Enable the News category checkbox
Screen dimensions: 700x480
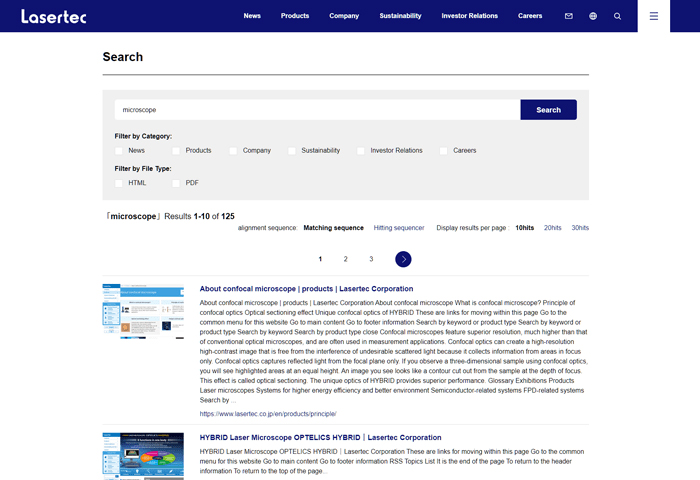[x=119, y=151]
